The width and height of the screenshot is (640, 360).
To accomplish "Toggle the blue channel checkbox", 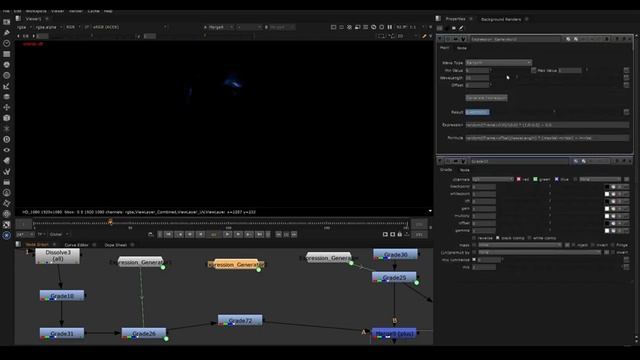I will (x=556, y=179).
